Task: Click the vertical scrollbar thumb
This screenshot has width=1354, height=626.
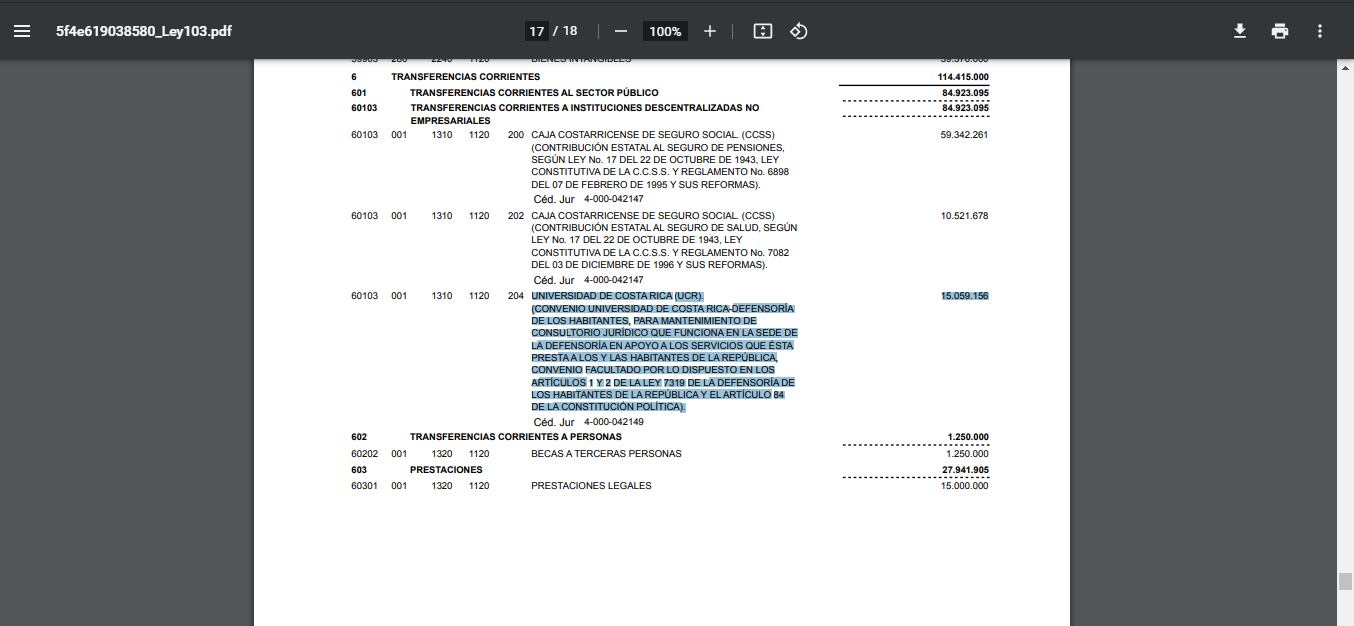Action: coord(1345,582)
